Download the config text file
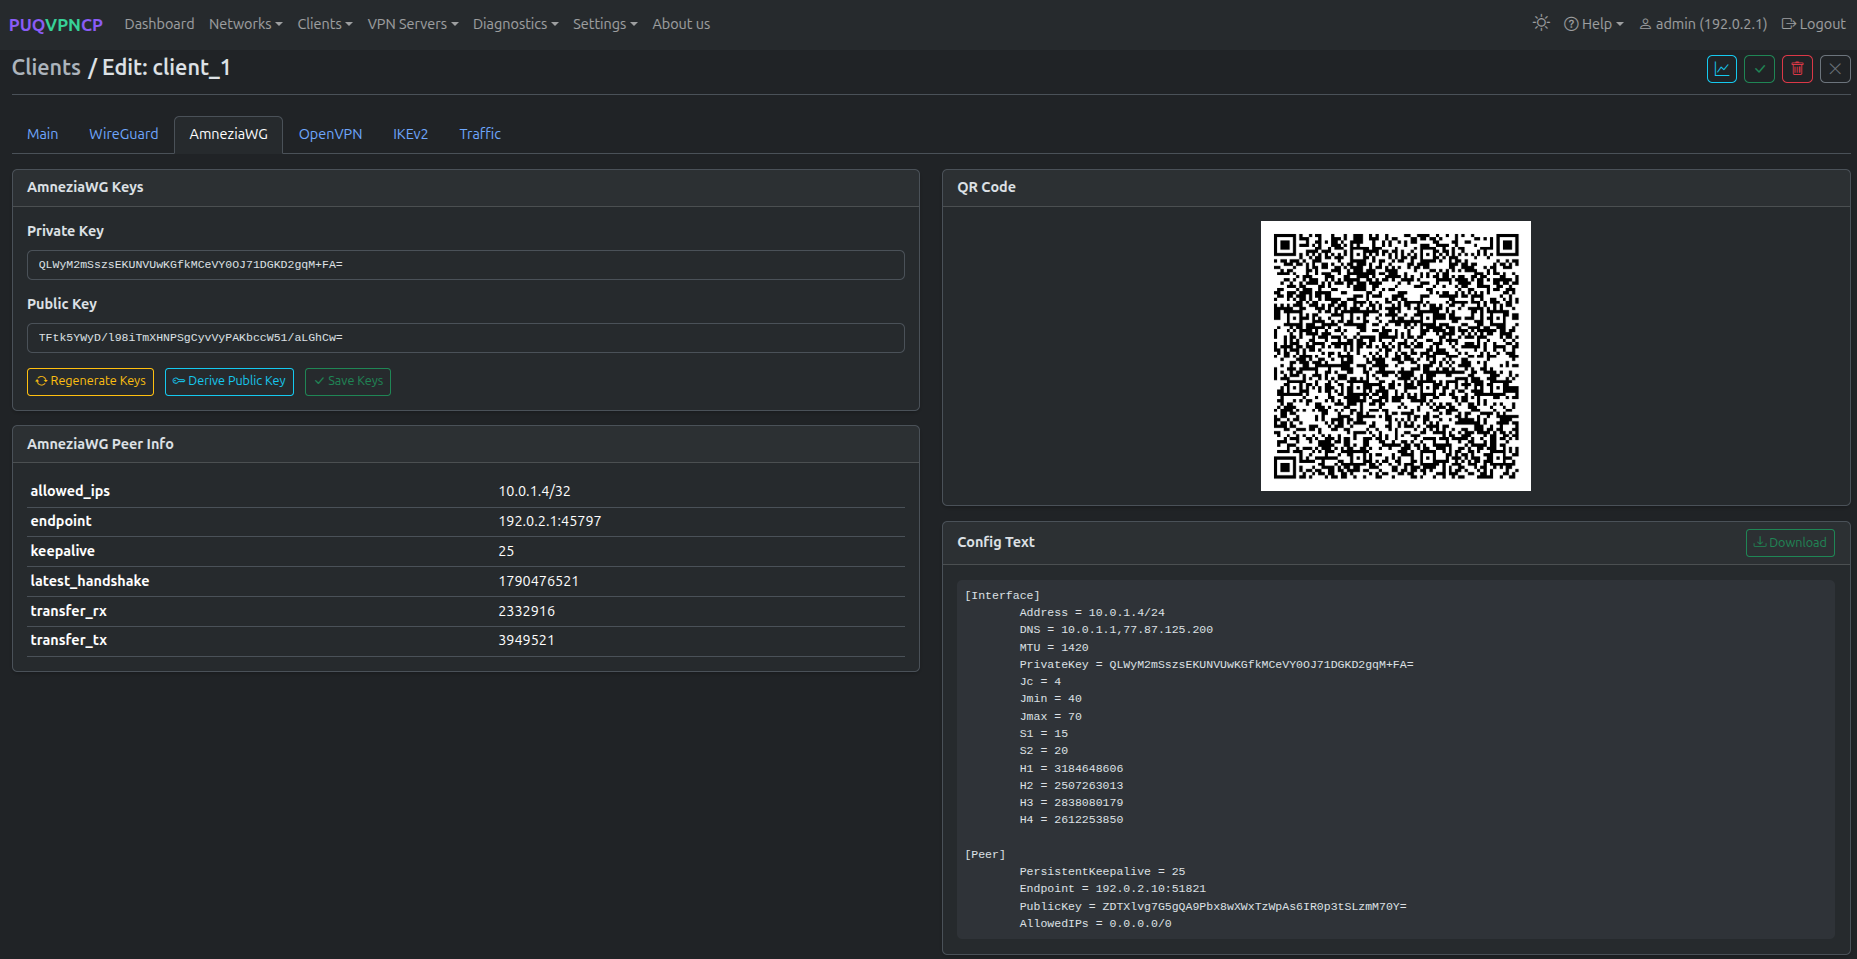 click(x=1790, y=543)
